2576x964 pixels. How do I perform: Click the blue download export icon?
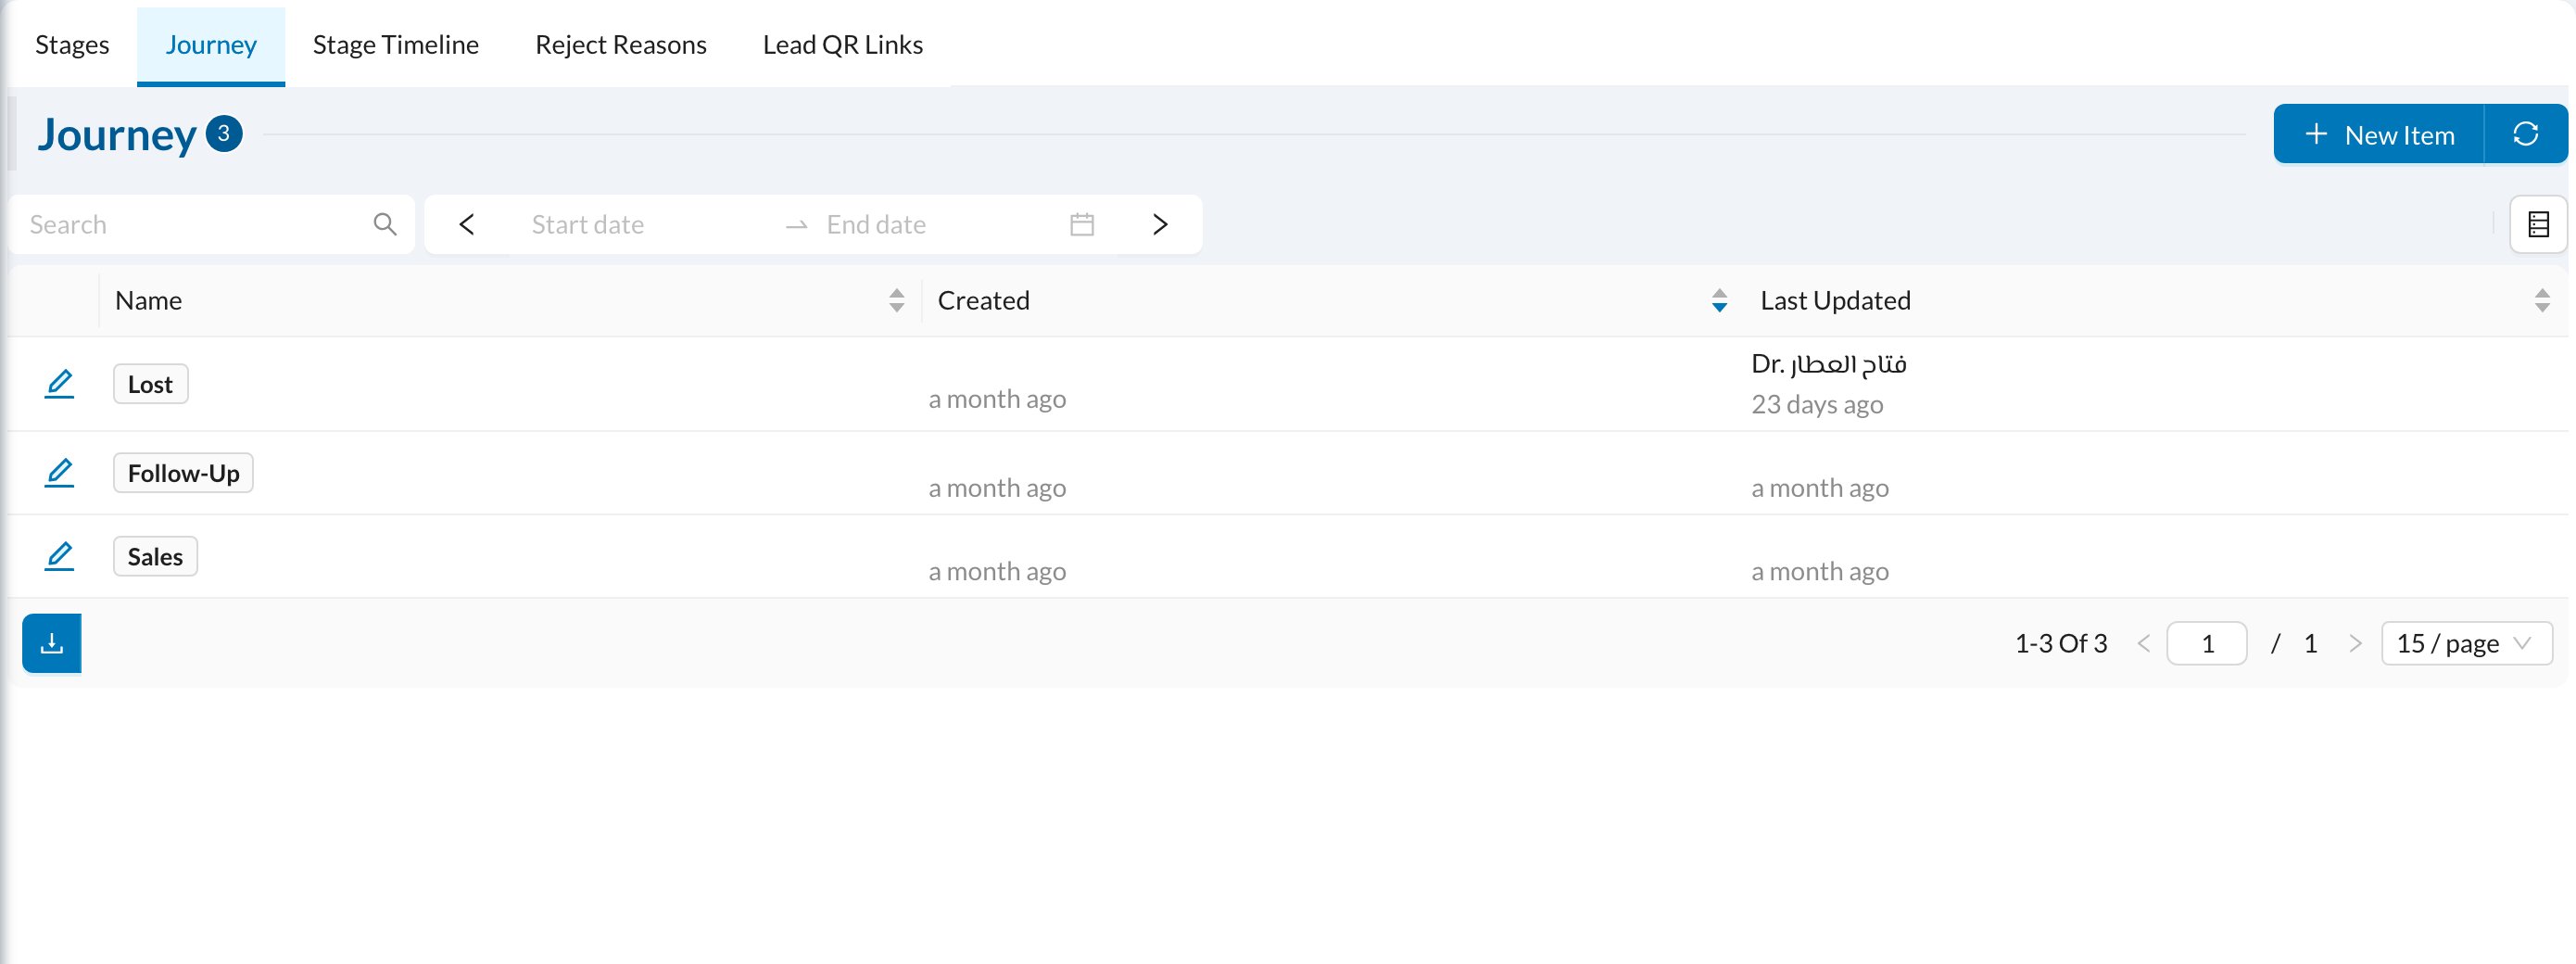(52, 643)
